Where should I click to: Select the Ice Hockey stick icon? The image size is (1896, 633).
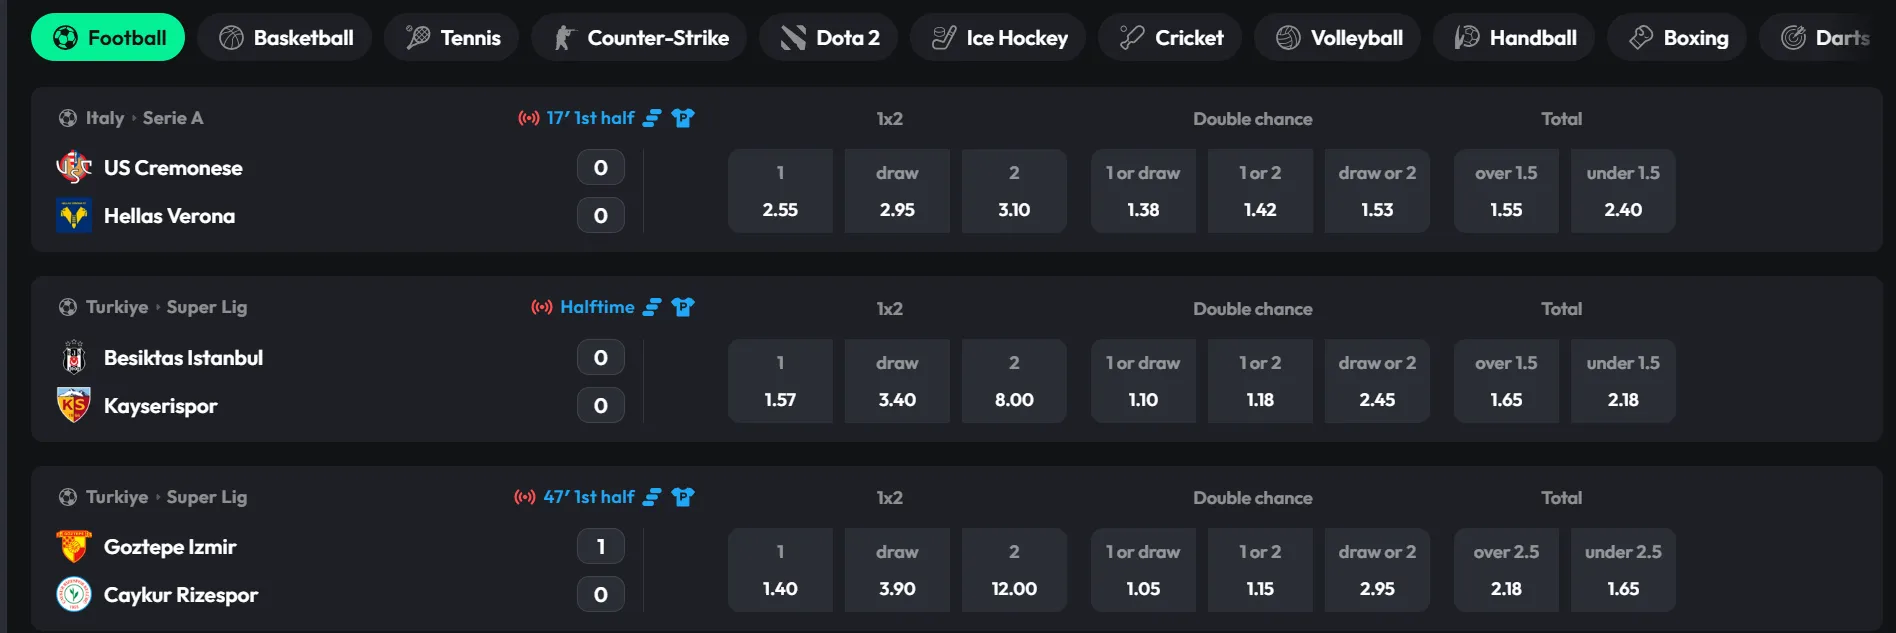tap(939, 37)
